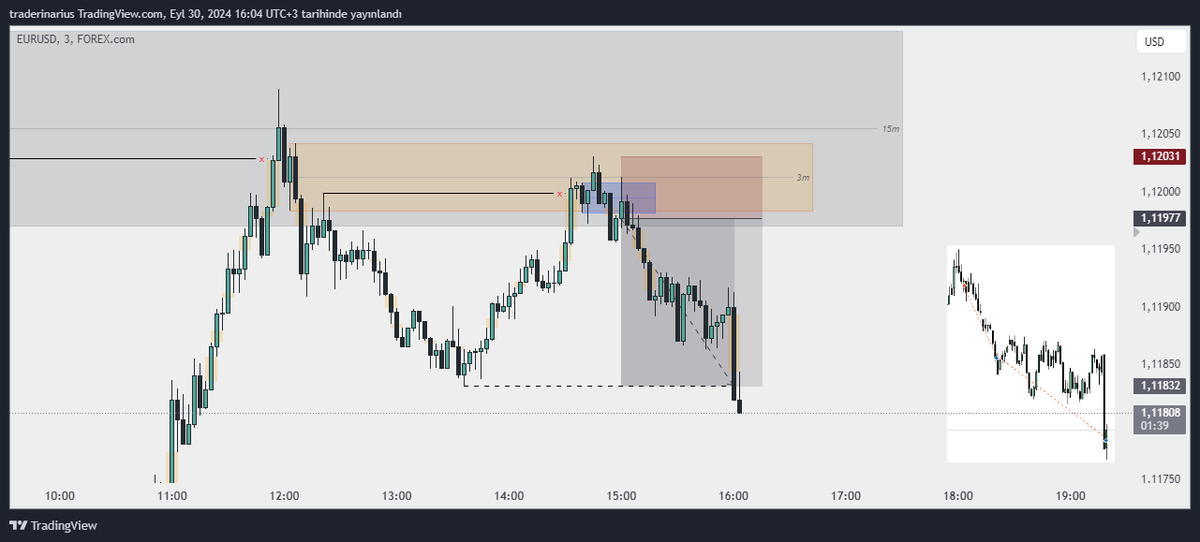Select the long black line from the left edge
This screenshot has height=542, width=1200.
[x=133, y=159]
